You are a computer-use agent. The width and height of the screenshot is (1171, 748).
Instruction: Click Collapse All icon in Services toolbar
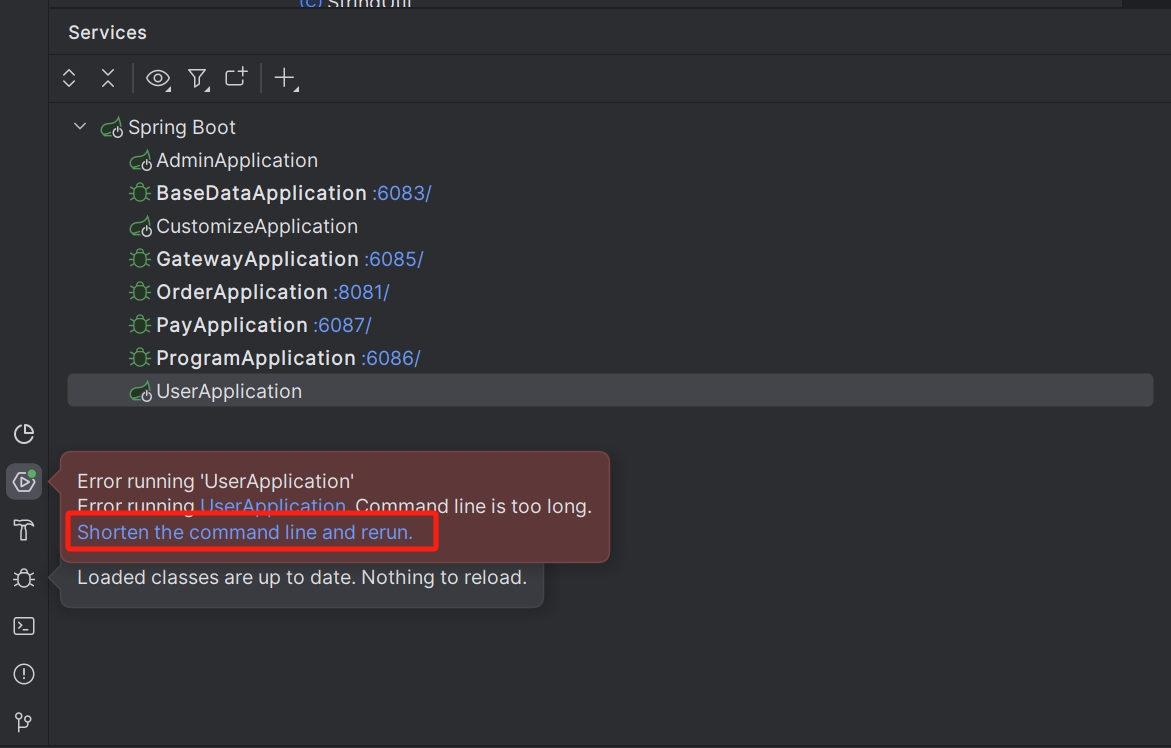tap(108, 78)
